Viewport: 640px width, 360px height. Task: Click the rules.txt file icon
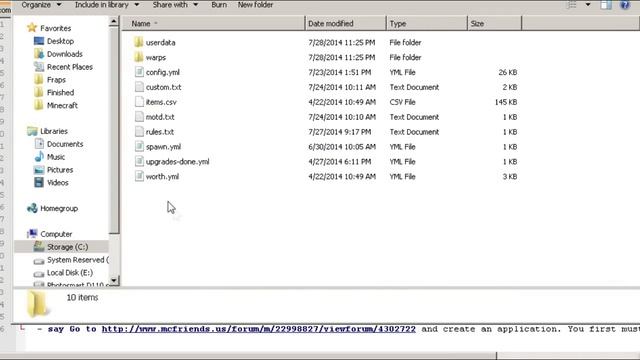139,132
